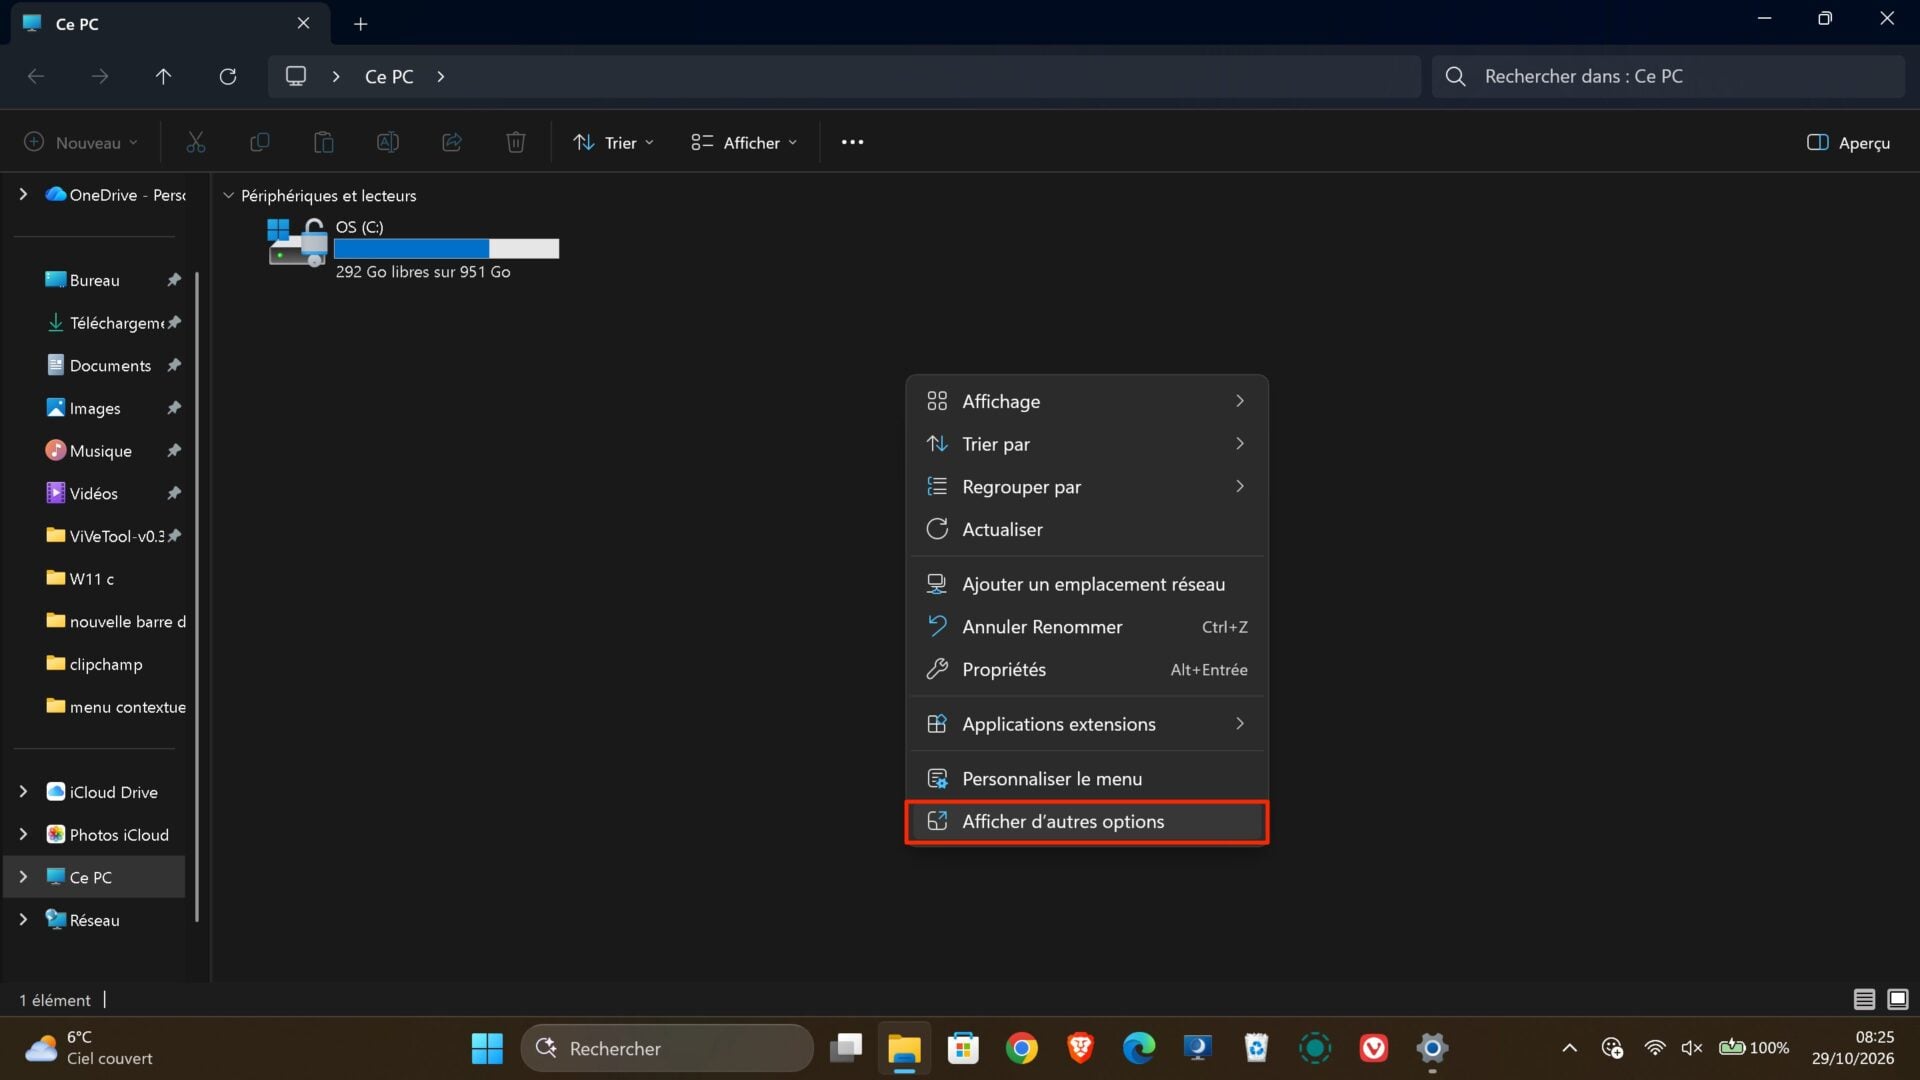1920x1080 pixels.
Task: Switch to details view icon in status bar
Action: point(1864,999)
